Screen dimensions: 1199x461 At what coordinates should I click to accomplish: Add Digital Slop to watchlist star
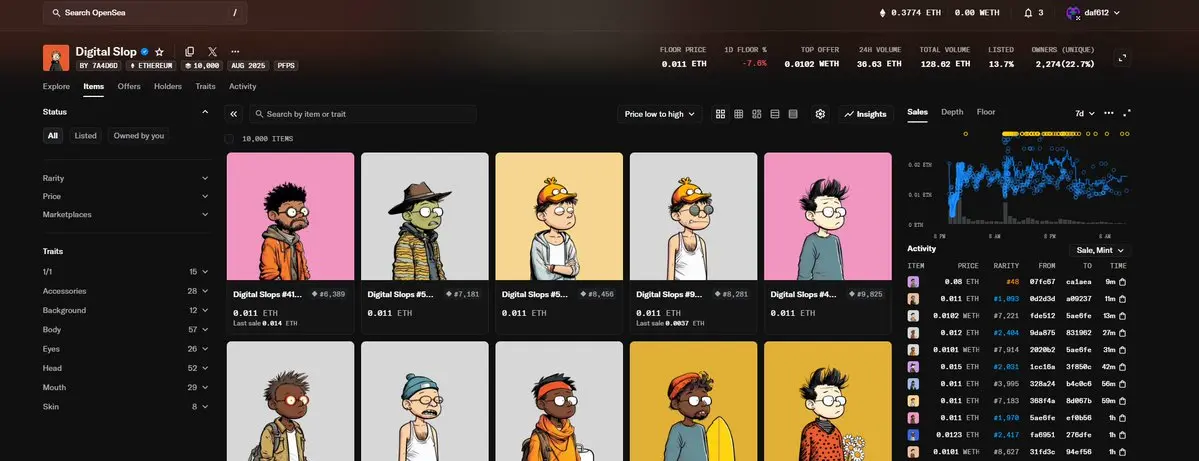[159, 52]
